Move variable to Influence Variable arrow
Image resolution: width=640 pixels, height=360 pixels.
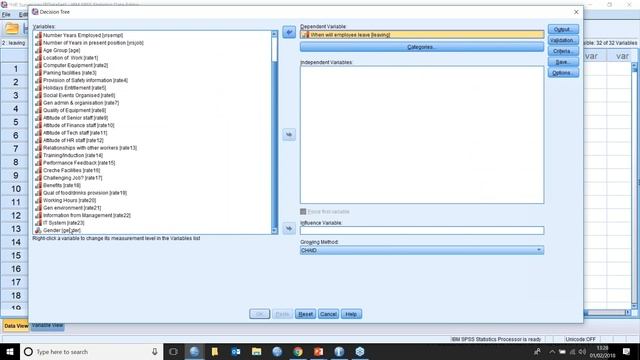pyautogui.click(x=289, y=229)
